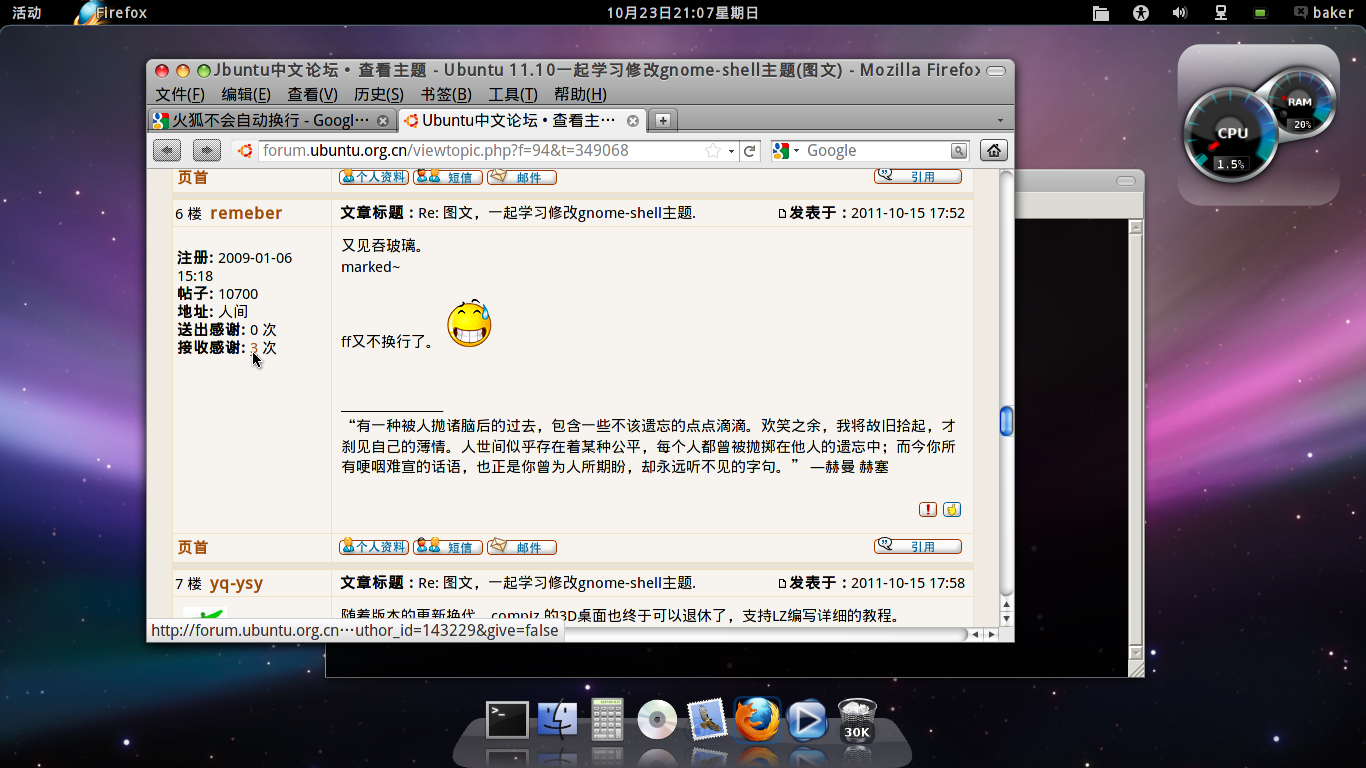
Task: Click the 页首 link below remeber's post
Action: [x=193, y=547]
